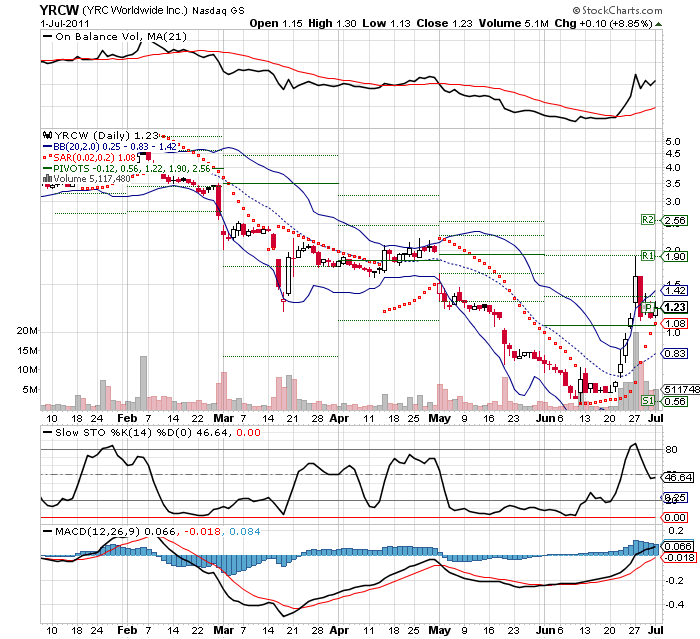The width and height of the screenshot is (700, 639).
Task: Click the volume bars icon beside 'Volume 5,117,480'
Action: point(47,179)
